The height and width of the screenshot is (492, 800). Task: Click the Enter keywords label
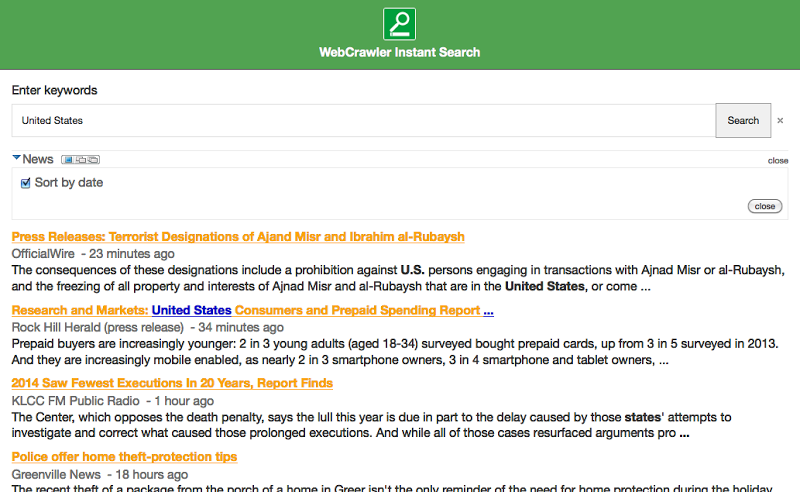click(x=54, y=90)
